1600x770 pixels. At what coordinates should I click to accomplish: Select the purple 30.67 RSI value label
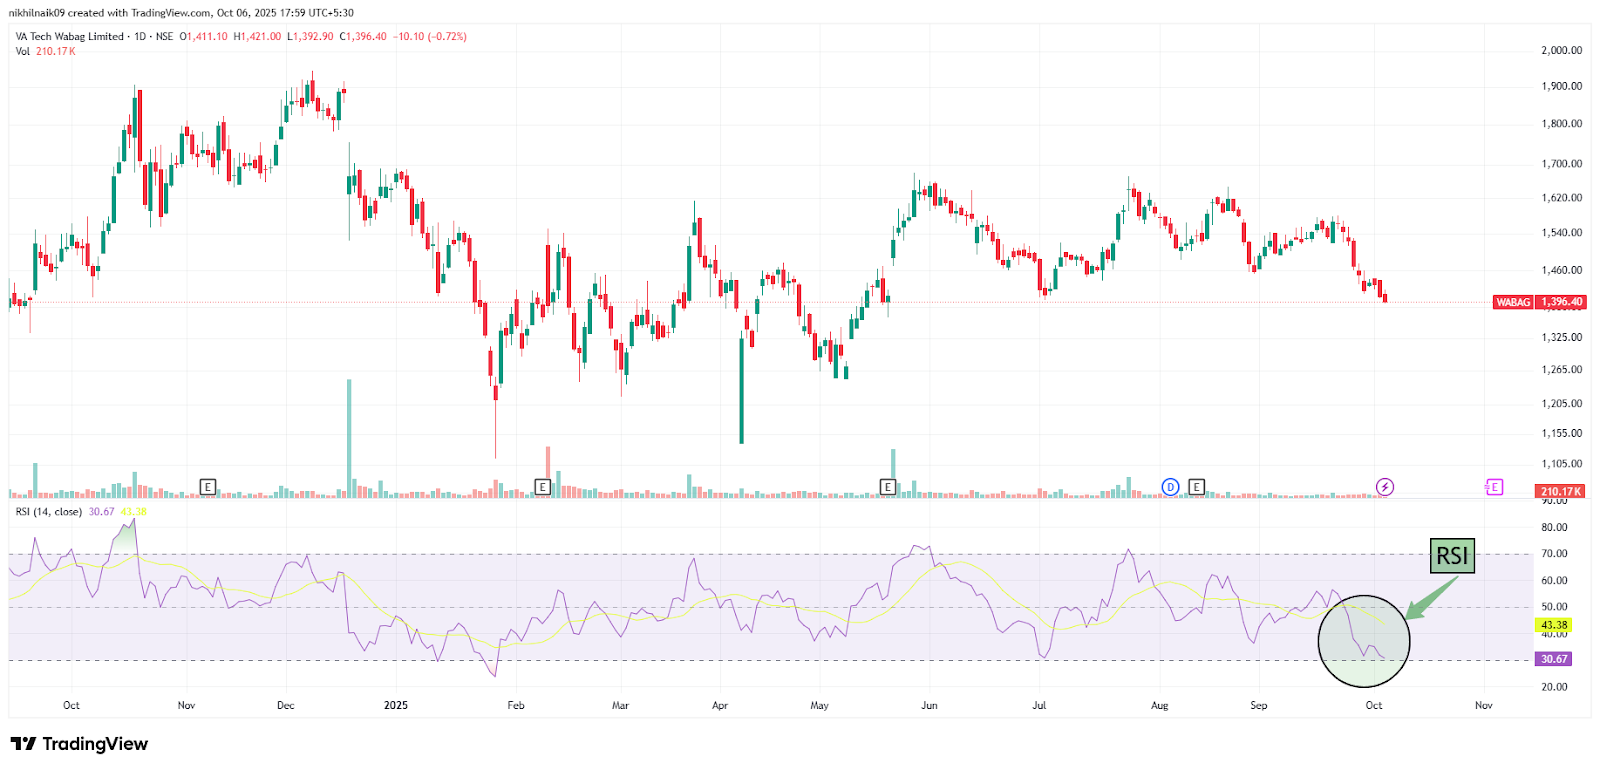(x=1554, y=659)
